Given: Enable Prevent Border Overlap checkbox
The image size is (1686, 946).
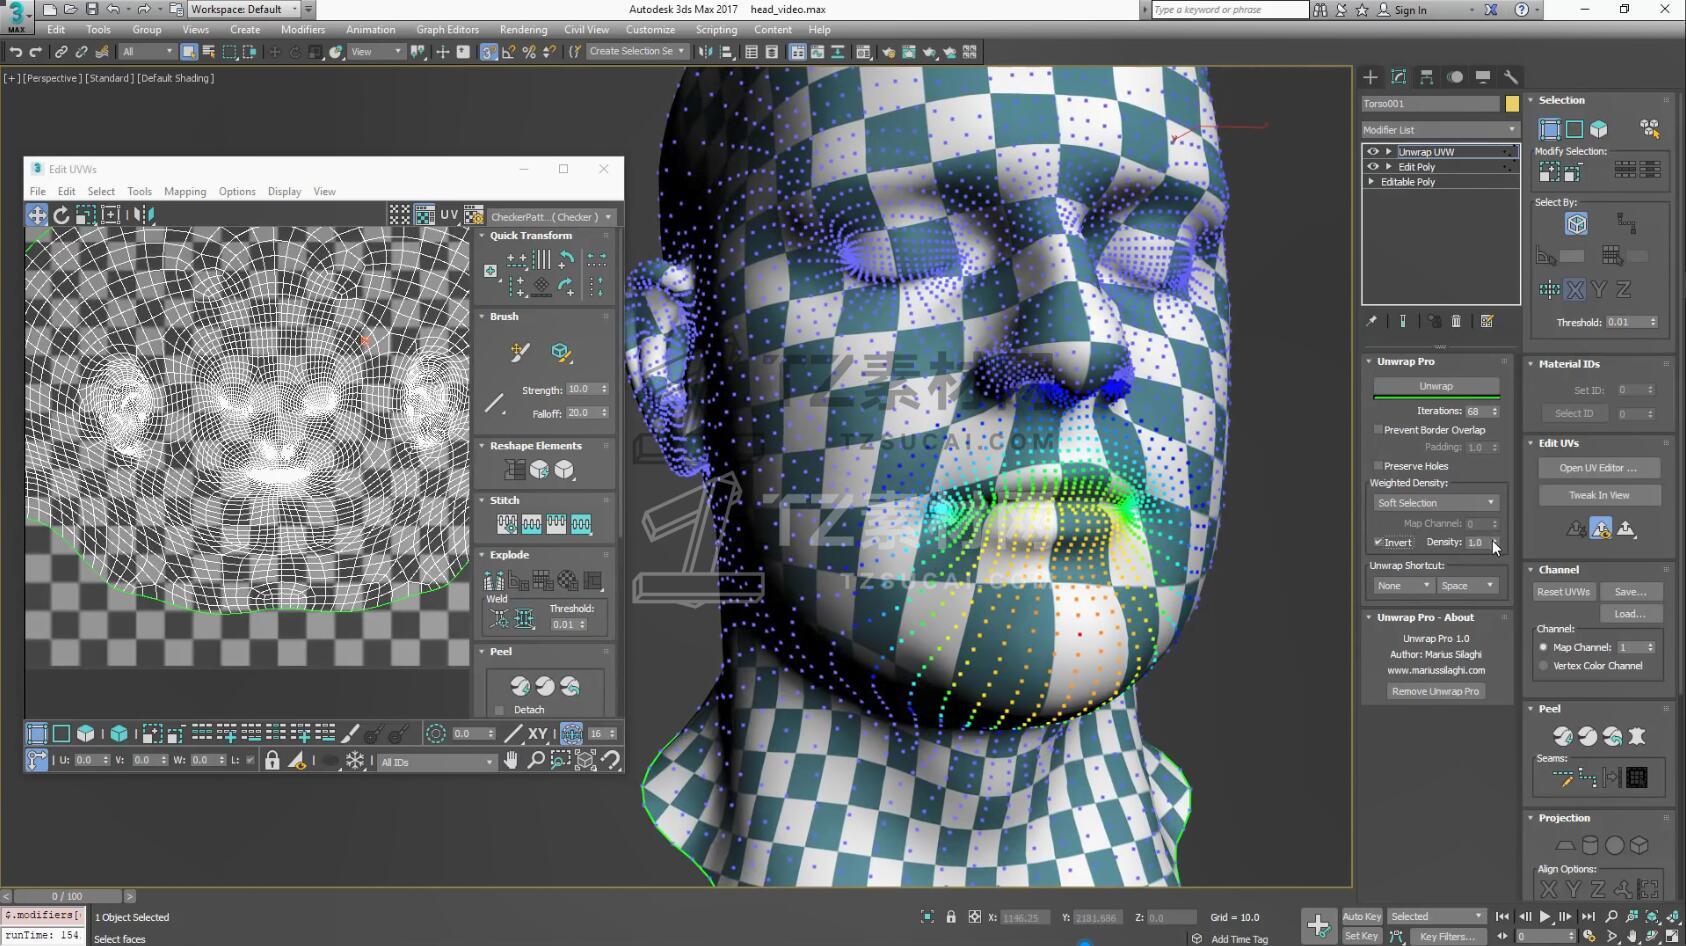Looking at the screenshot, I should pos(1378,430).
